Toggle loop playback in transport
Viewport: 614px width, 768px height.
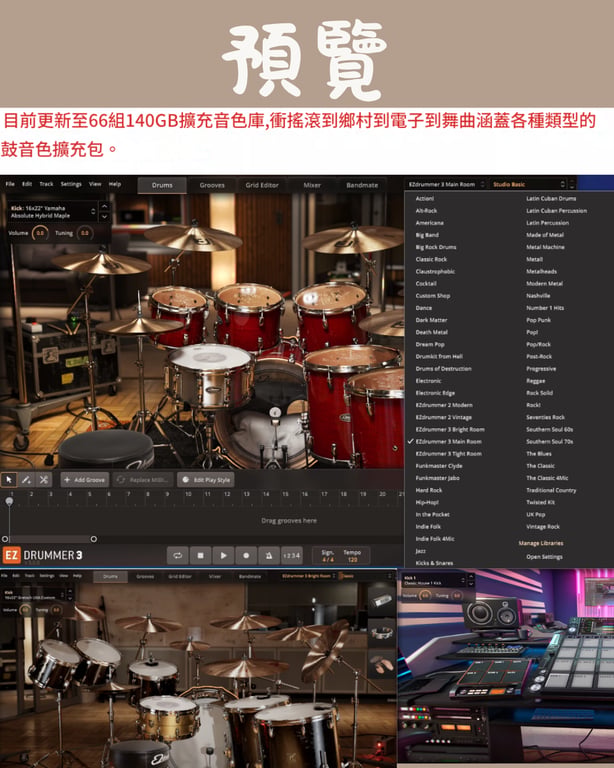pos(177,555)
